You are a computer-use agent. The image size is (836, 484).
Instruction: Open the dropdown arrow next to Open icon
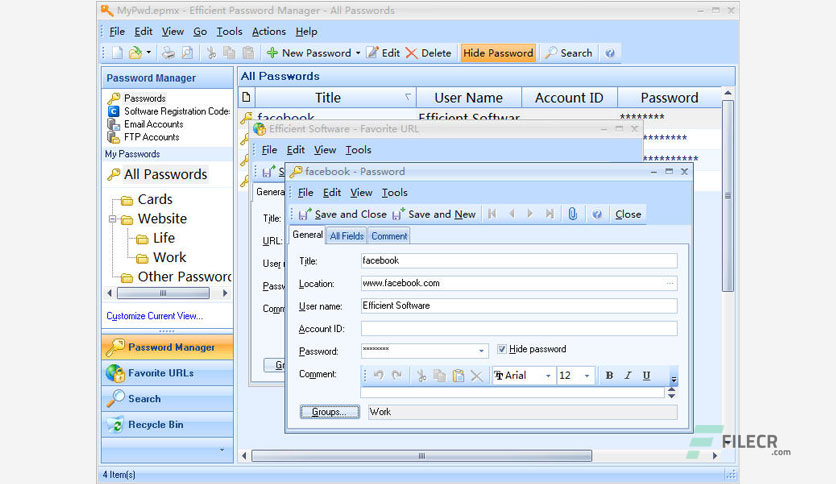149,52
